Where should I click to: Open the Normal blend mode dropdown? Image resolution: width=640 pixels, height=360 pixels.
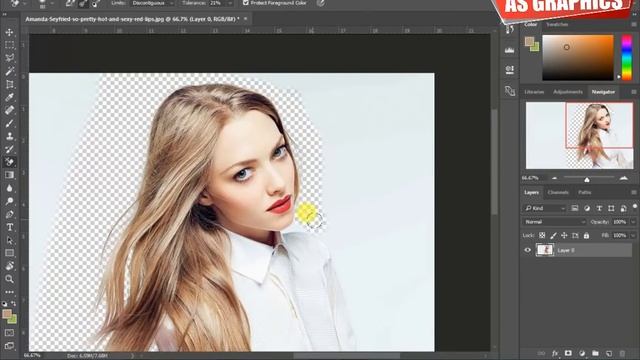[x=554, y=222]
